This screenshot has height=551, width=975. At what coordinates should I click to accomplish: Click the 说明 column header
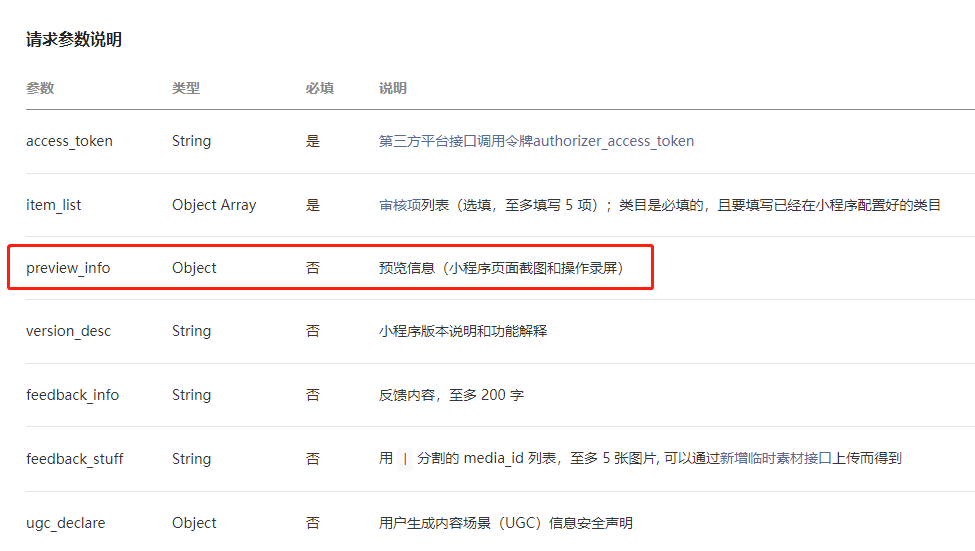[392, 88]
